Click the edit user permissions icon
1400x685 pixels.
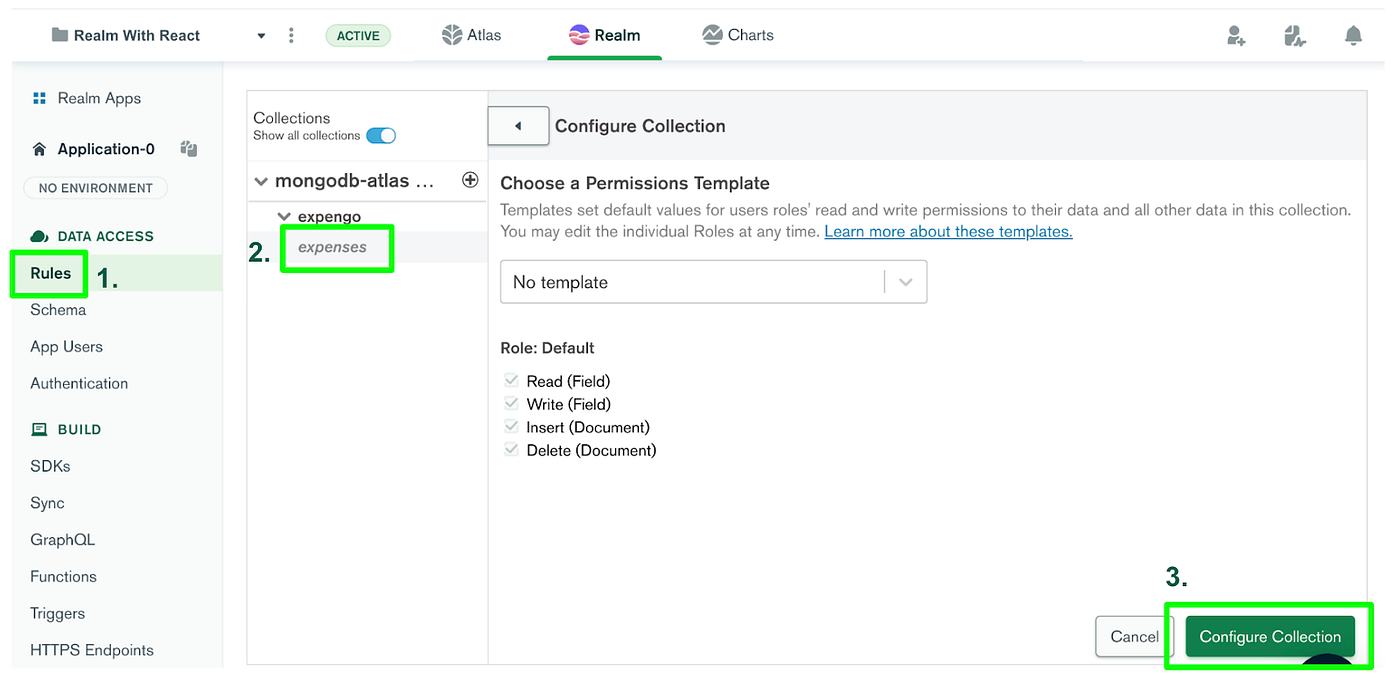[x=1295, y=35]
